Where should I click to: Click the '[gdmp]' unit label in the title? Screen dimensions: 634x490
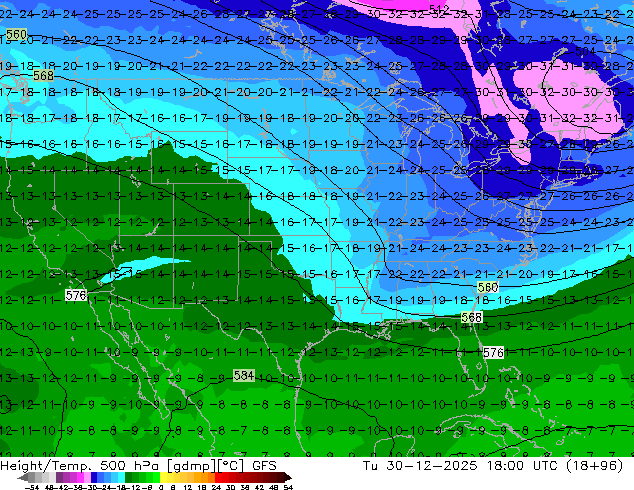point(192,466)
